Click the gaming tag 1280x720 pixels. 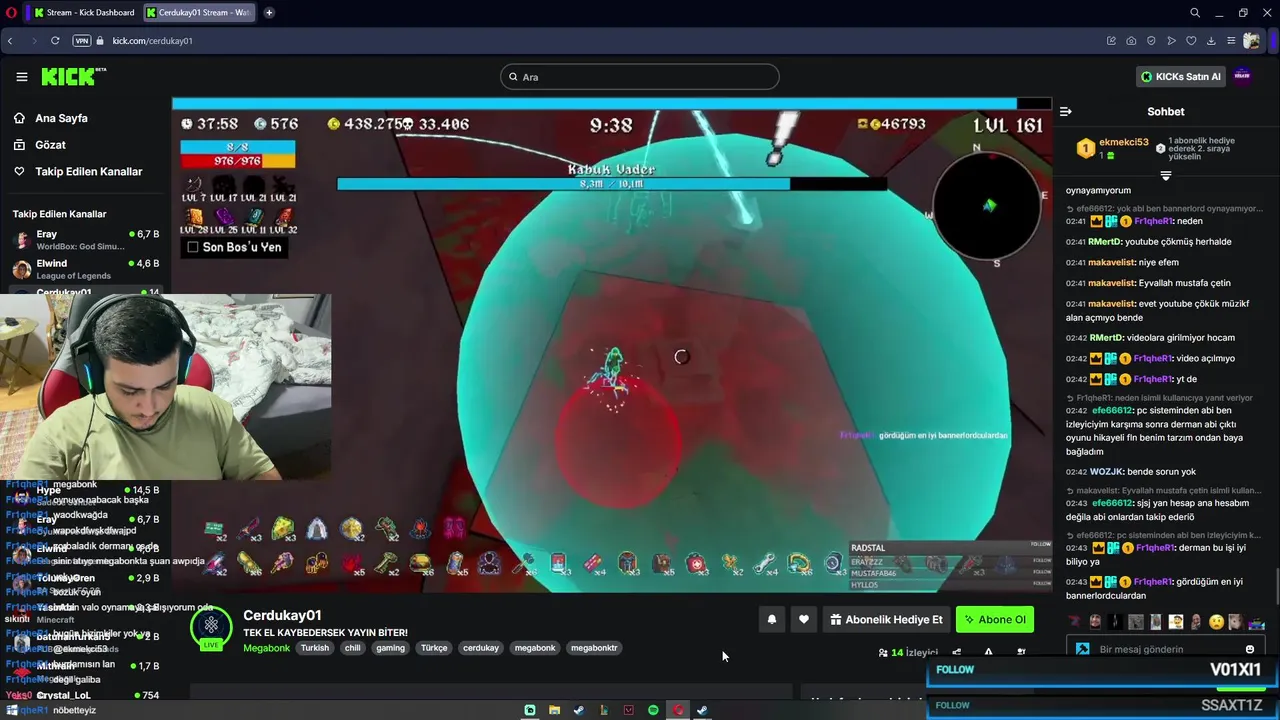pyautogui.click(x=390, y=648)
